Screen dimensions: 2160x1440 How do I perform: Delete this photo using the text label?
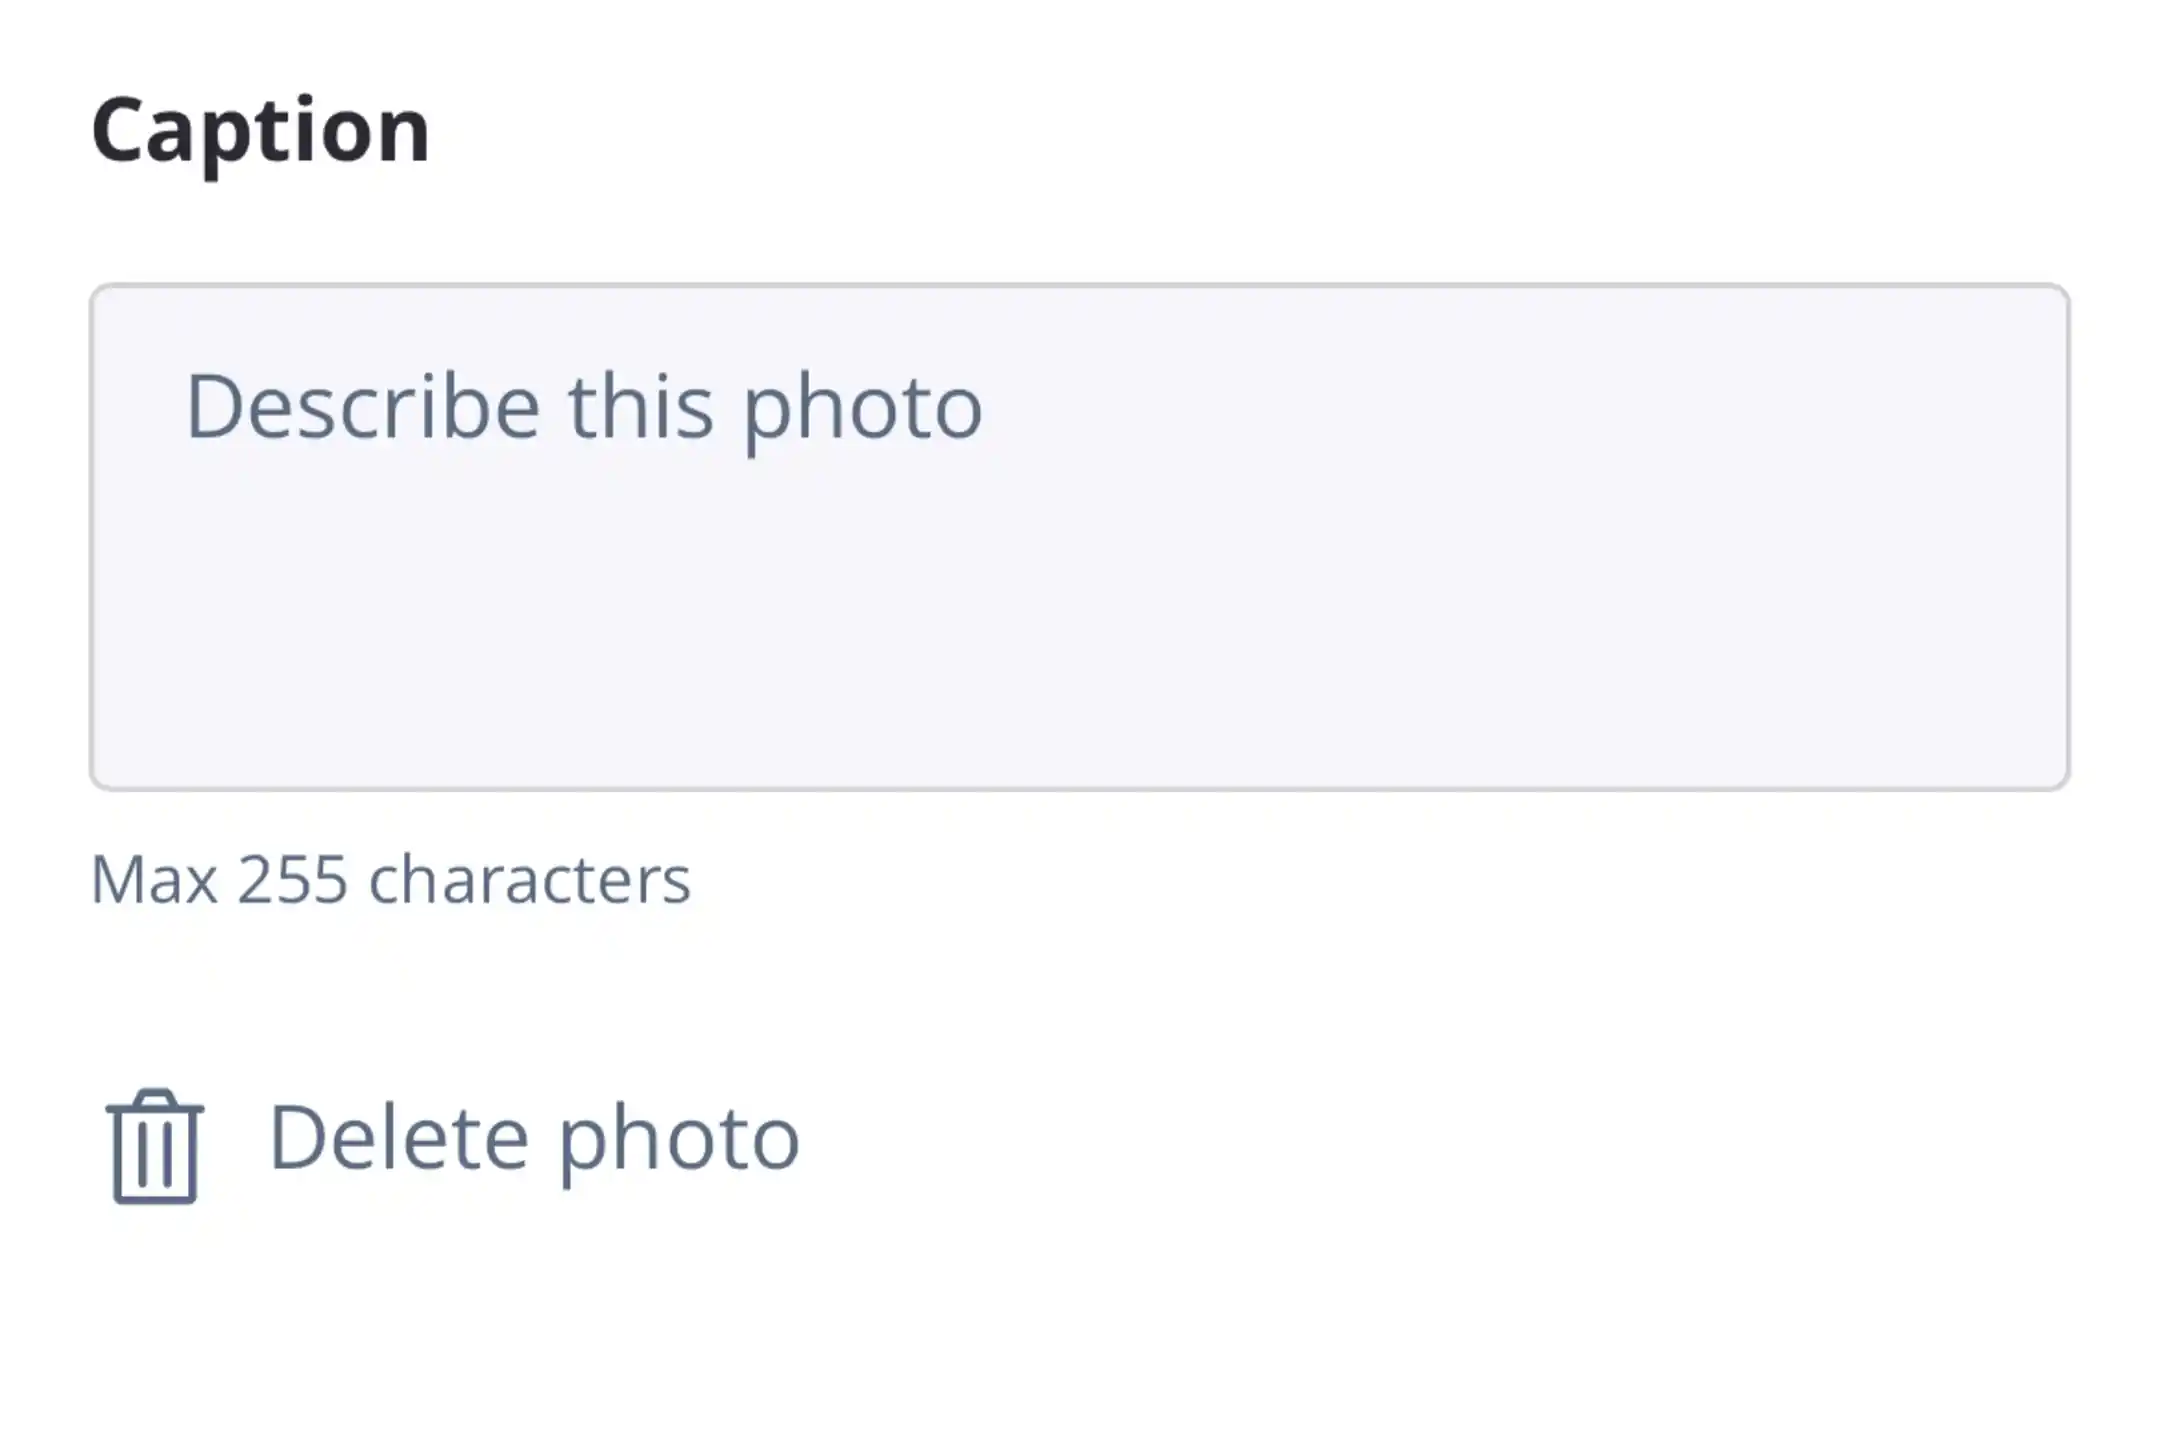[534, 1138]
